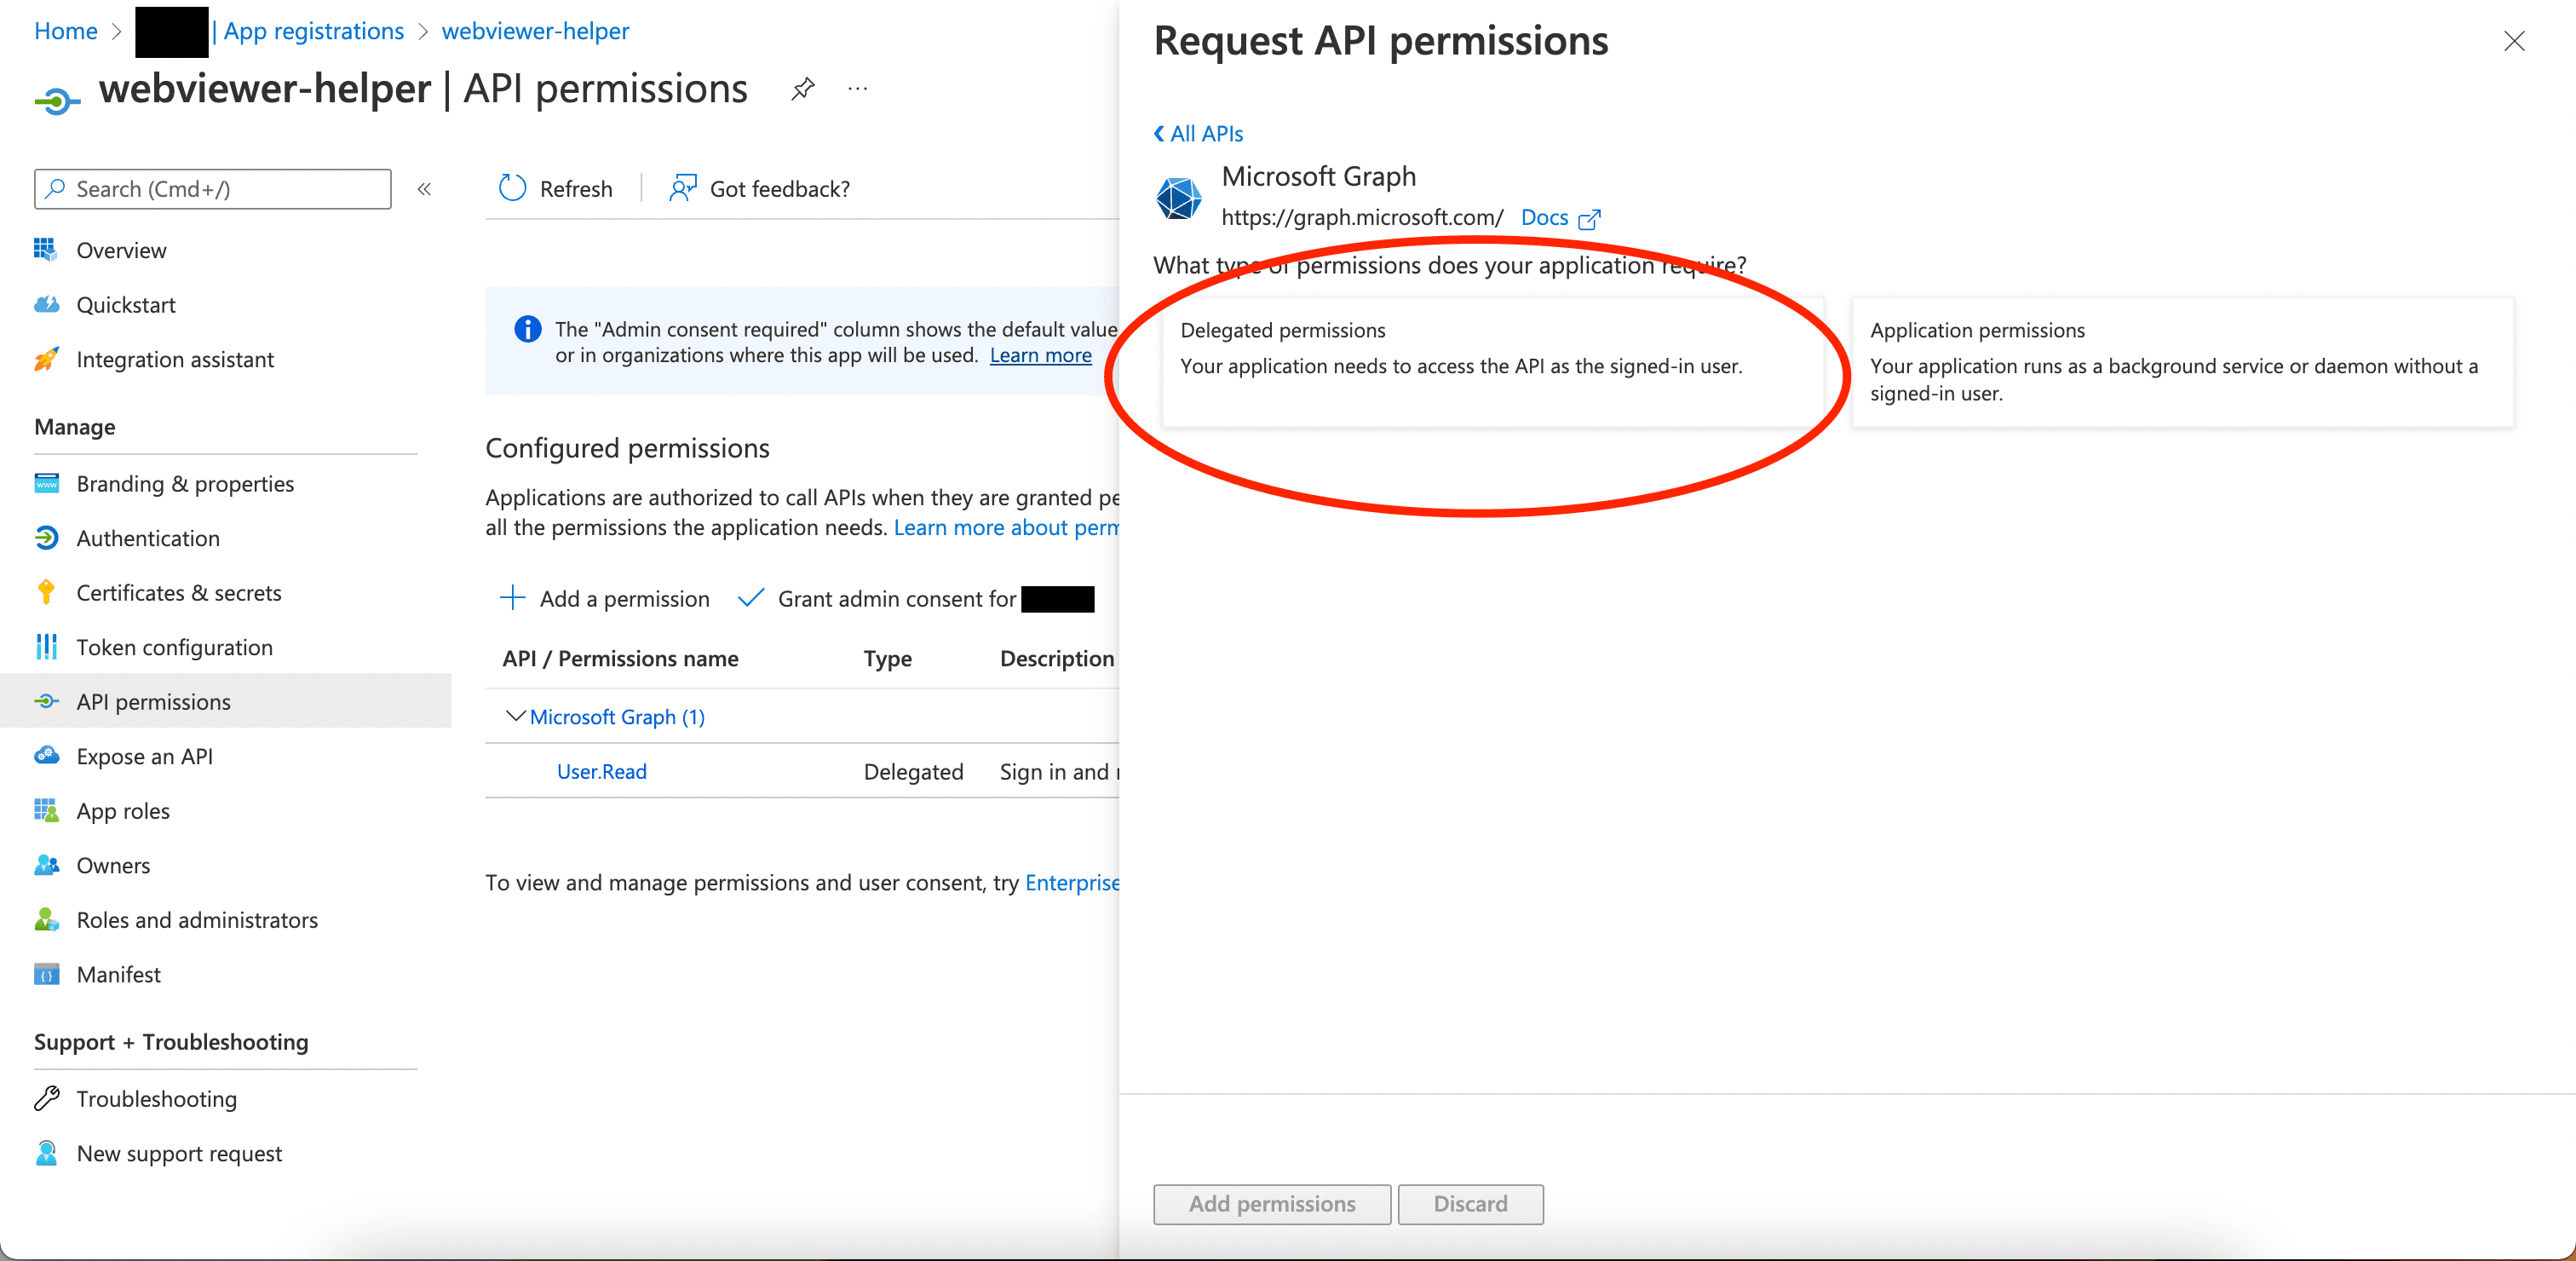
Task: Click Grant admin consent button
Action: pos(895,598)
